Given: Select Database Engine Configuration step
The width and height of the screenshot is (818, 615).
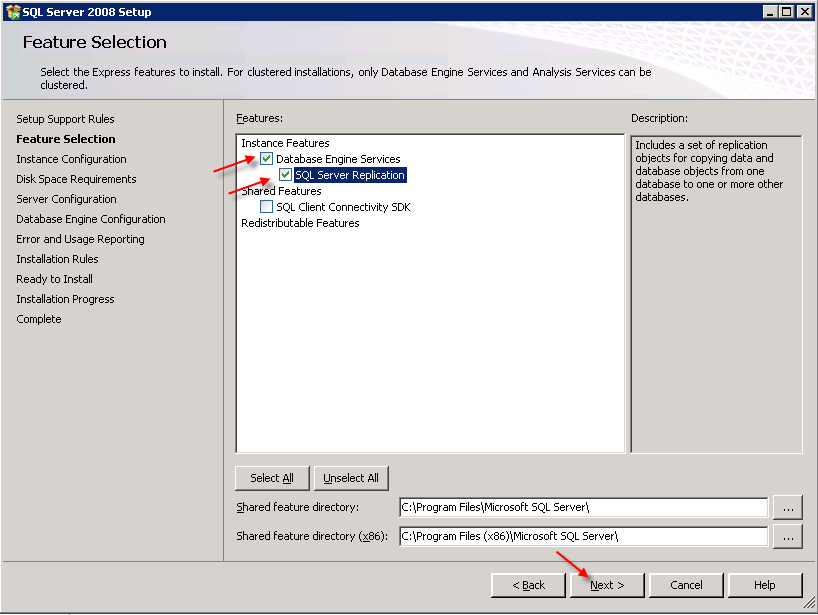Looking at the screenshot, I should click(x=91, y=219).
